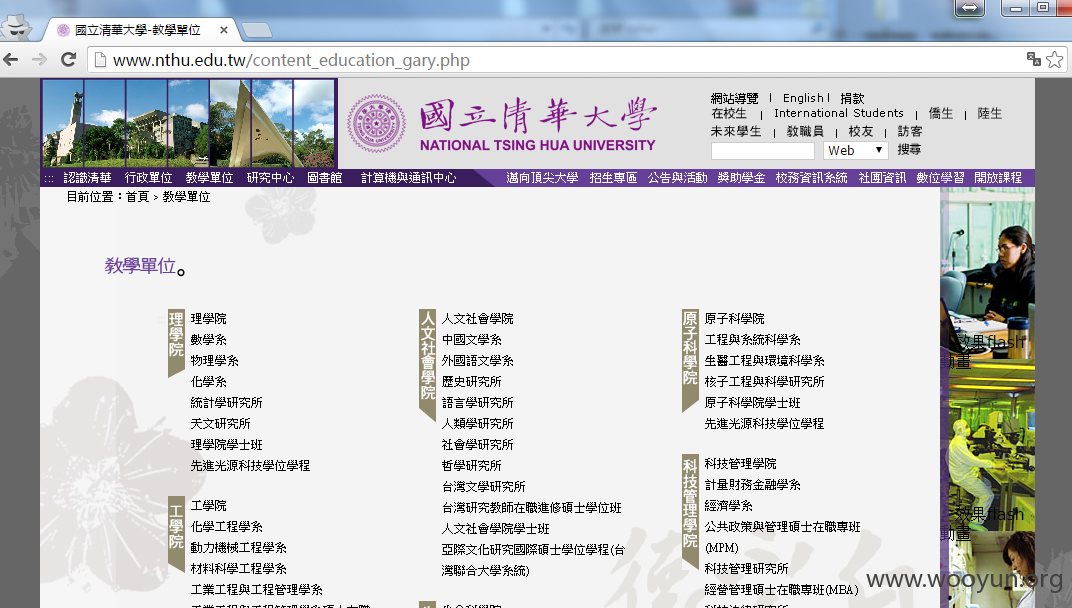Open 計量財務金融學系 link
Screen dimensions: 1072x608
(x=752, y=485)
